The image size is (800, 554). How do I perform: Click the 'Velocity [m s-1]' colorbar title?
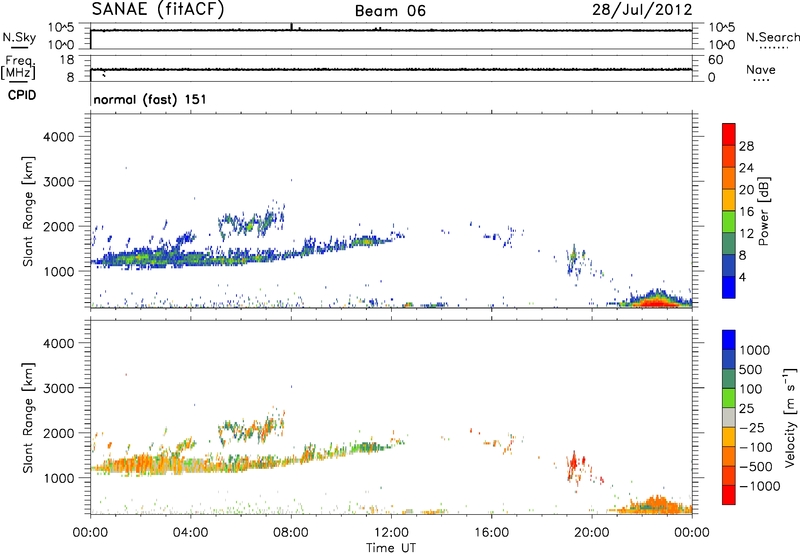pyautogui.click(x=790, y=417)
